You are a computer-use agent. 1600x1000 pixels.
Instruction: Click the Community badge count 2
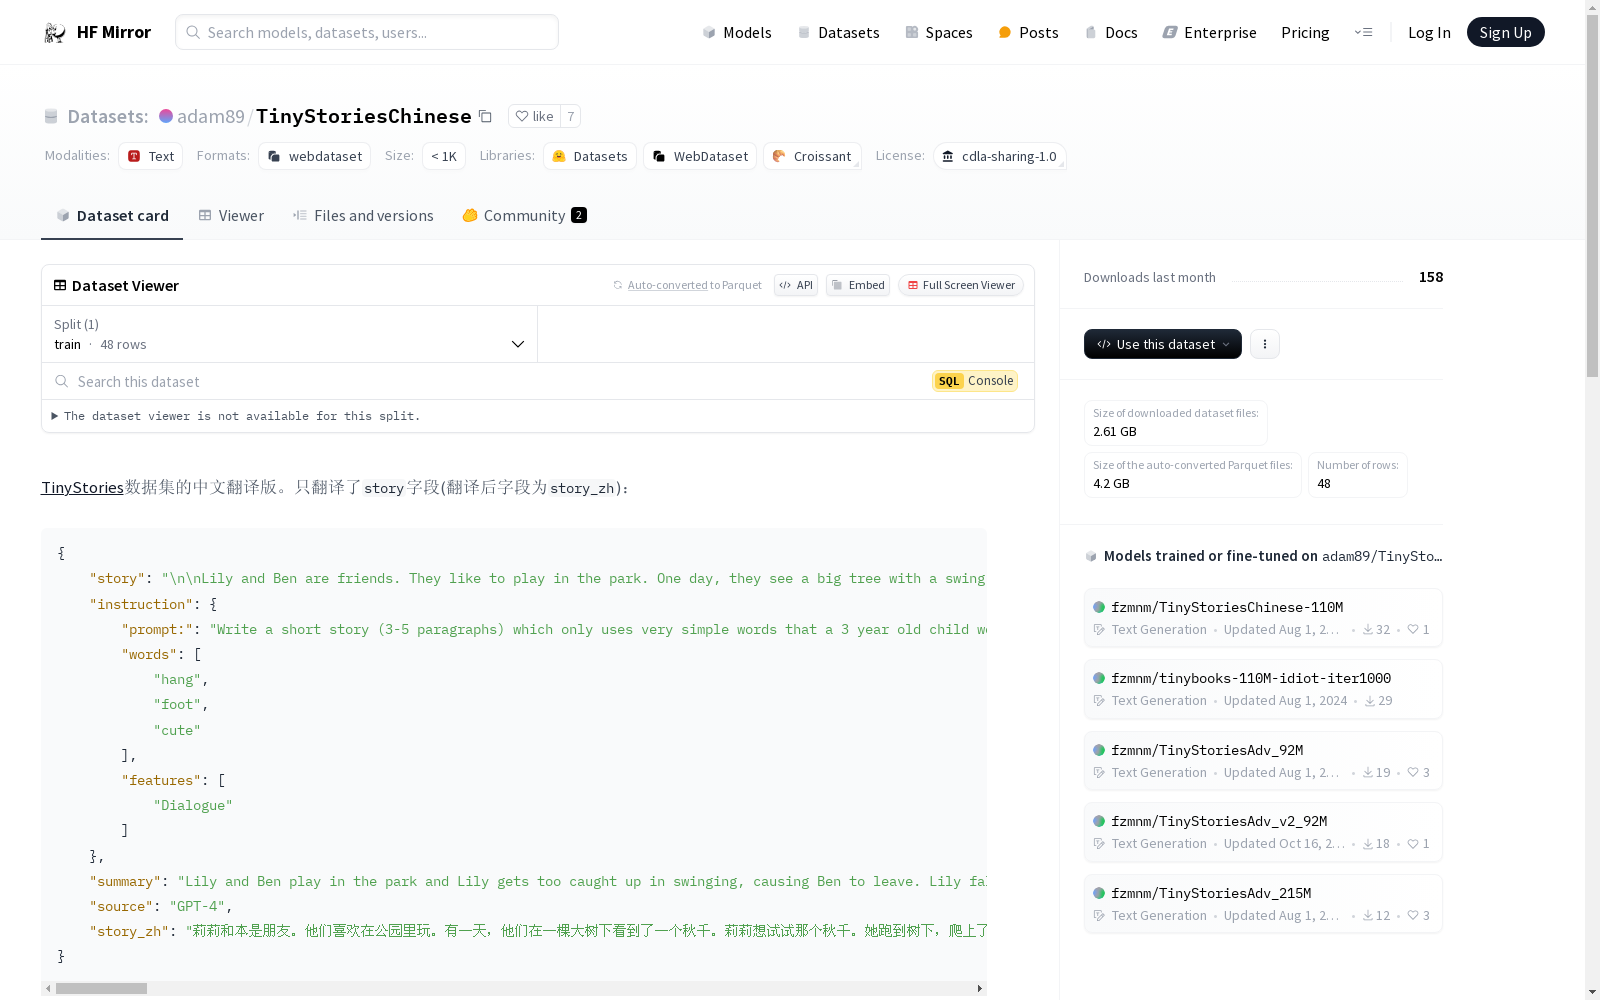pyautogui.click(x=579, y=215)
